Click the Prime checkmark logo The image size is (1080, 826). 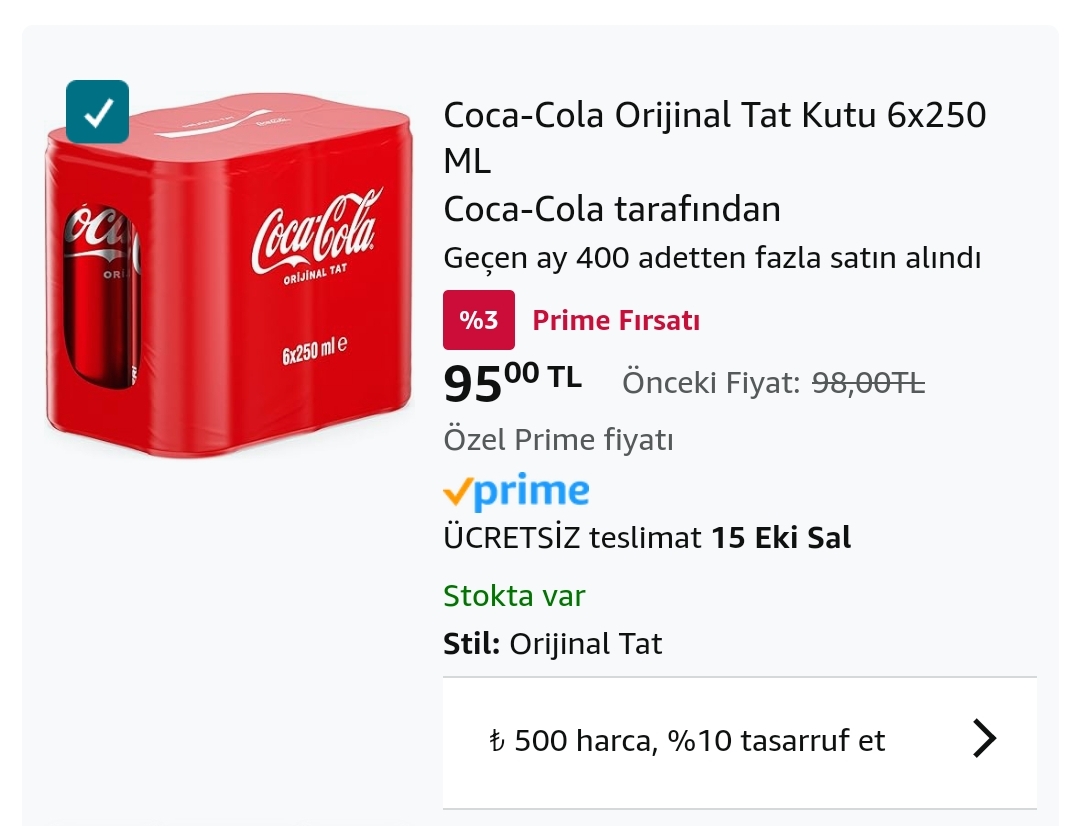[x=515, y=491]
